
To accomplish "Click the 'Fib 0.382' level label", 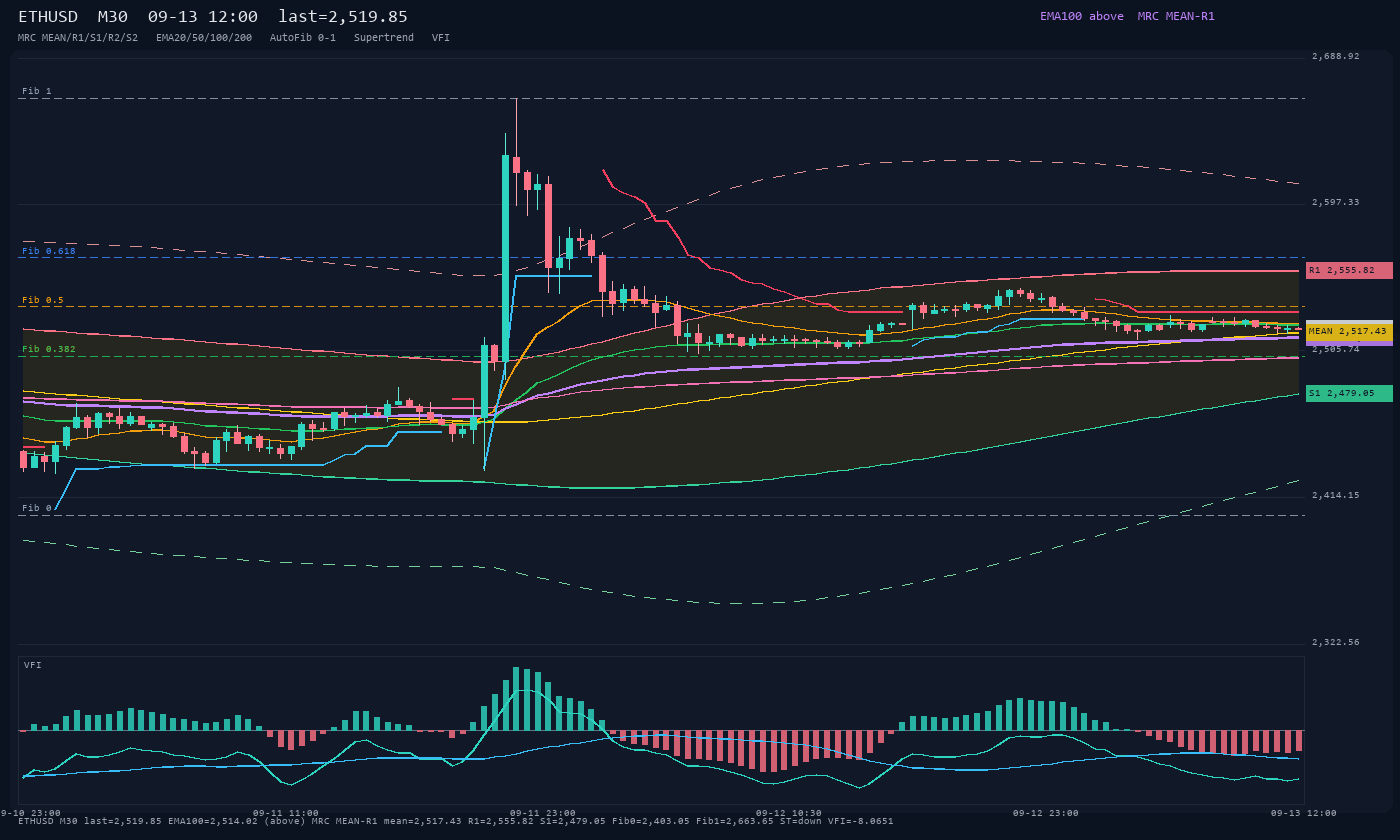I will 49,349.
